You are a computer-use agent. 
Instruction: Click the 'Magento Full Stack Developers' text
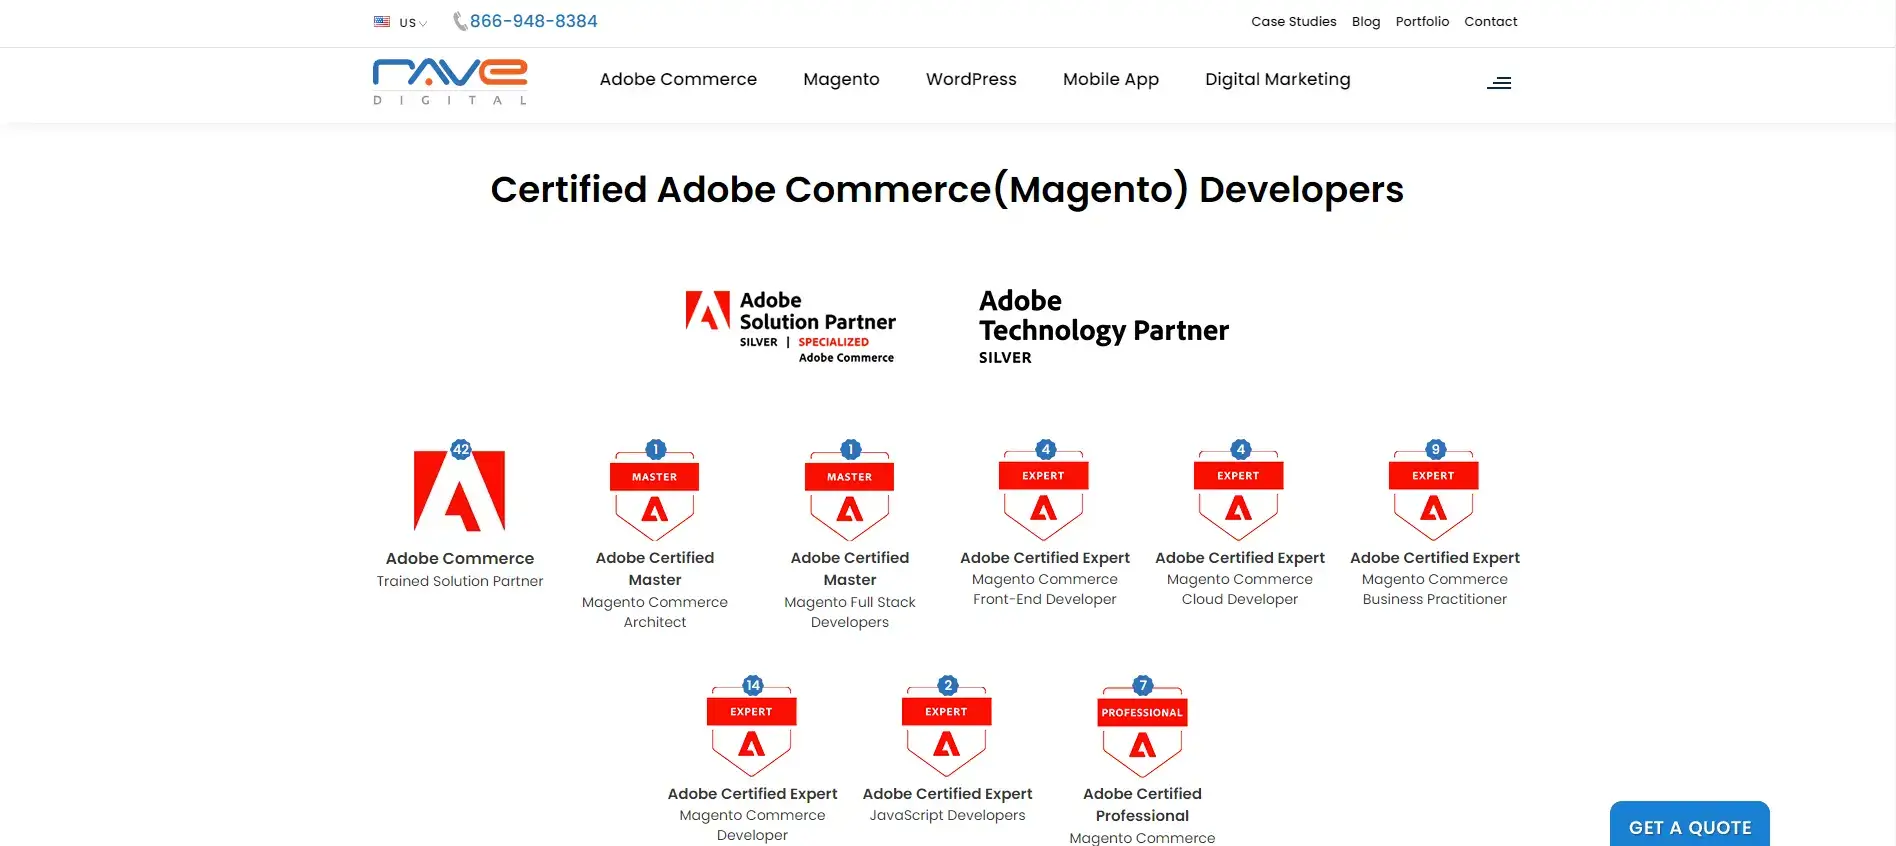coord(850,612)
